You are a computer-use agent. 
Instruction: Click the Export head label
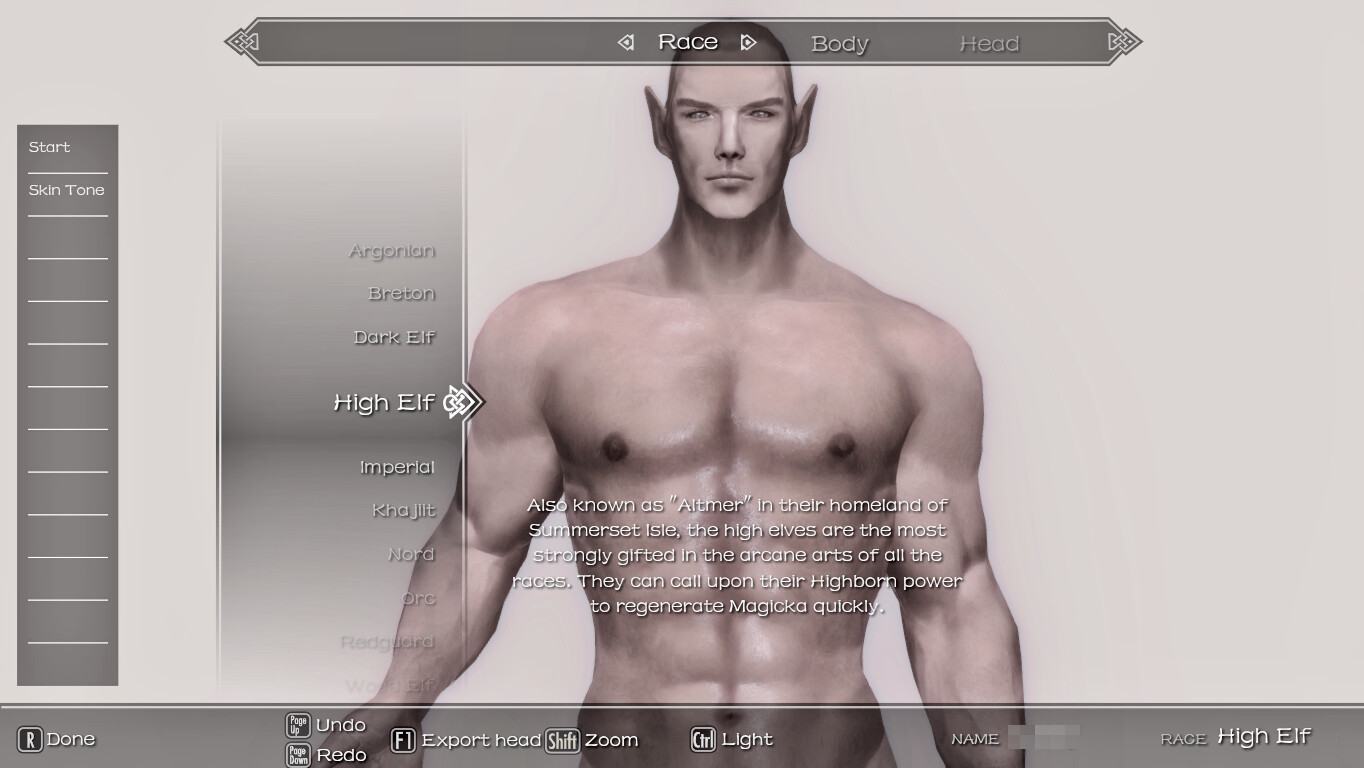[x=481, y=740]
